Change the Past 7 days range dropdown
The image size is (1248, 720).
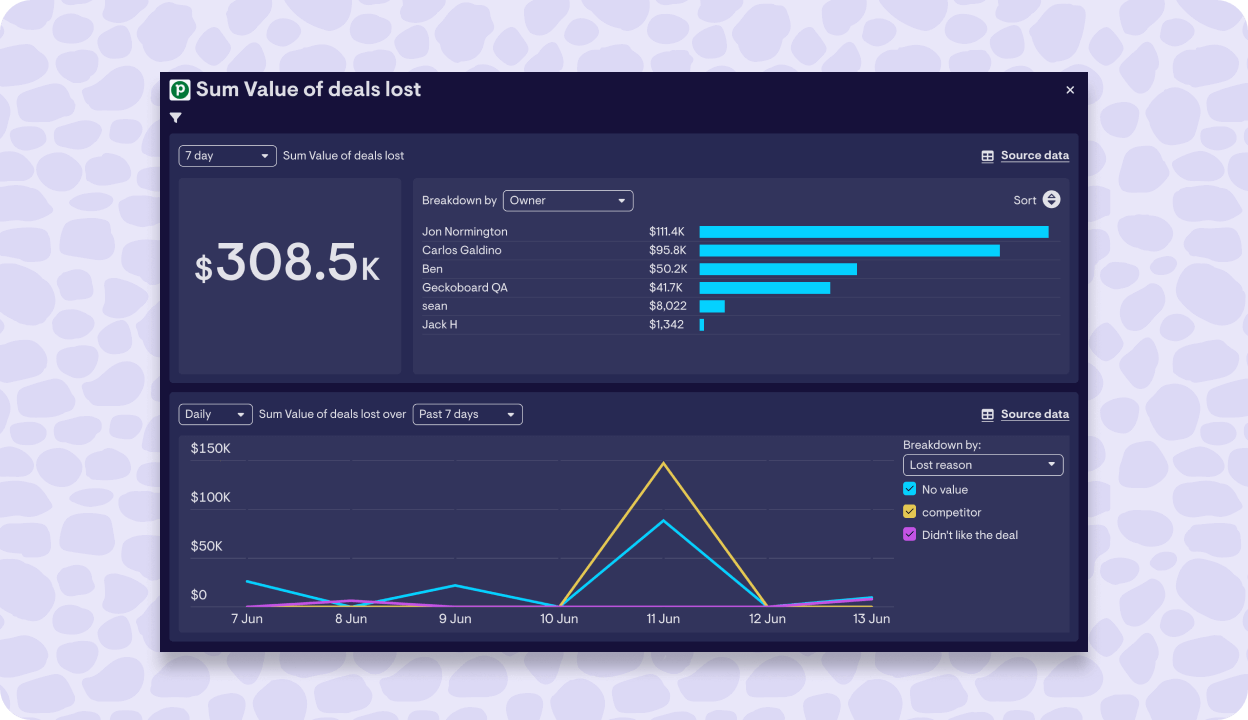coord(468,414)
